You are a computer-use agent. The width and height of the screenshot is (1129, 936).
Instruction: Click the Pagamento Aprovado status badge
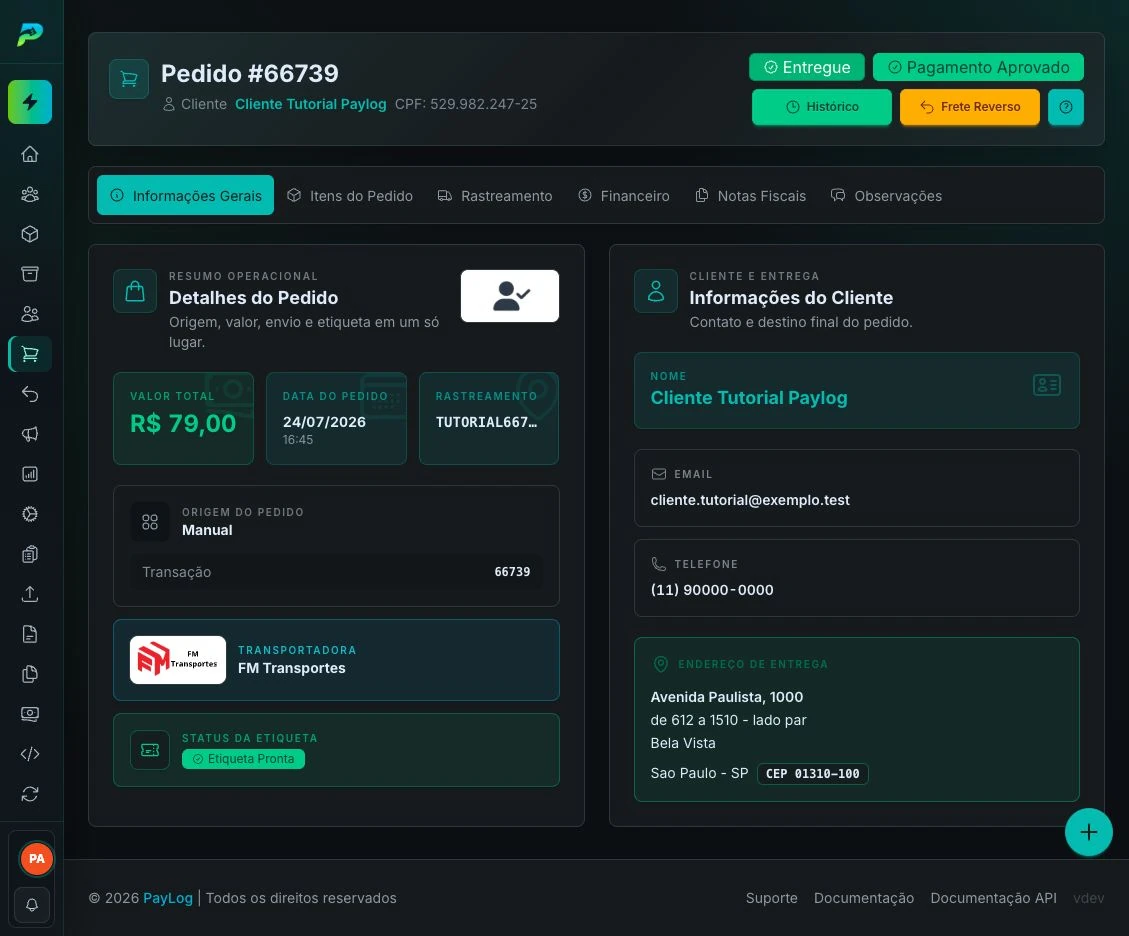point(979,67)
